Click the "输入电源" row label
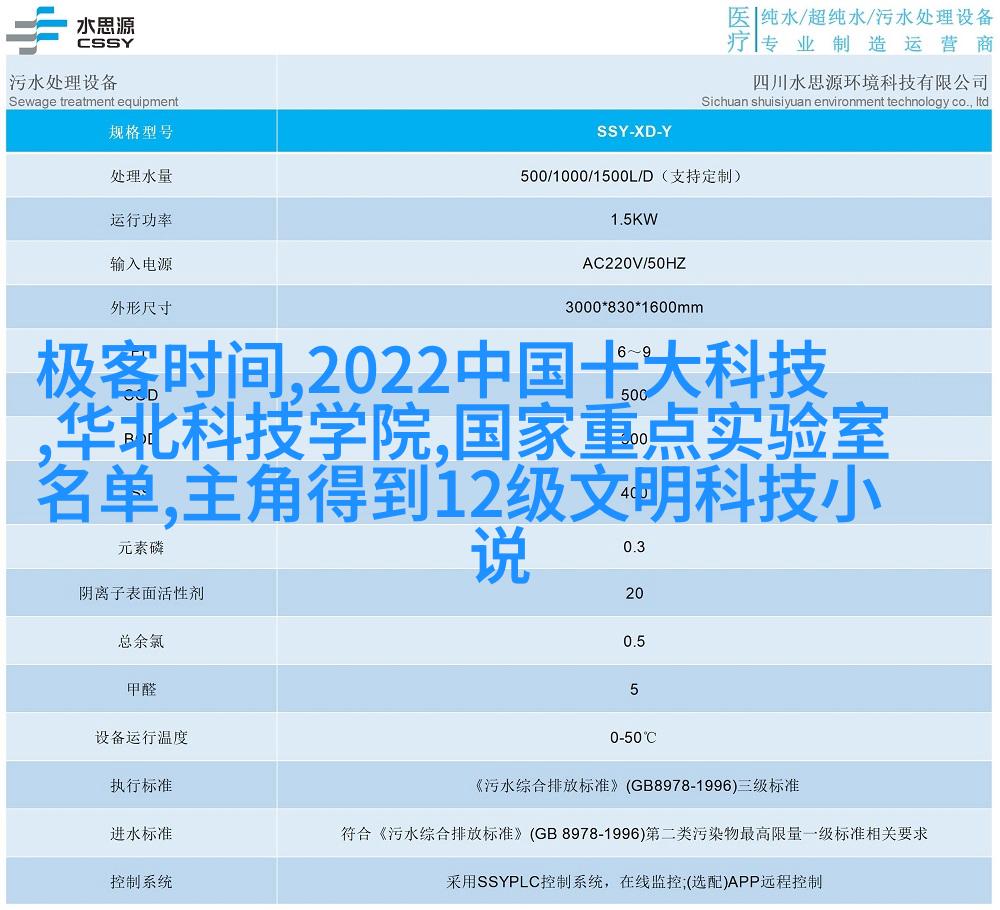Screen dimensions: 1000x910 pos(141,264)
